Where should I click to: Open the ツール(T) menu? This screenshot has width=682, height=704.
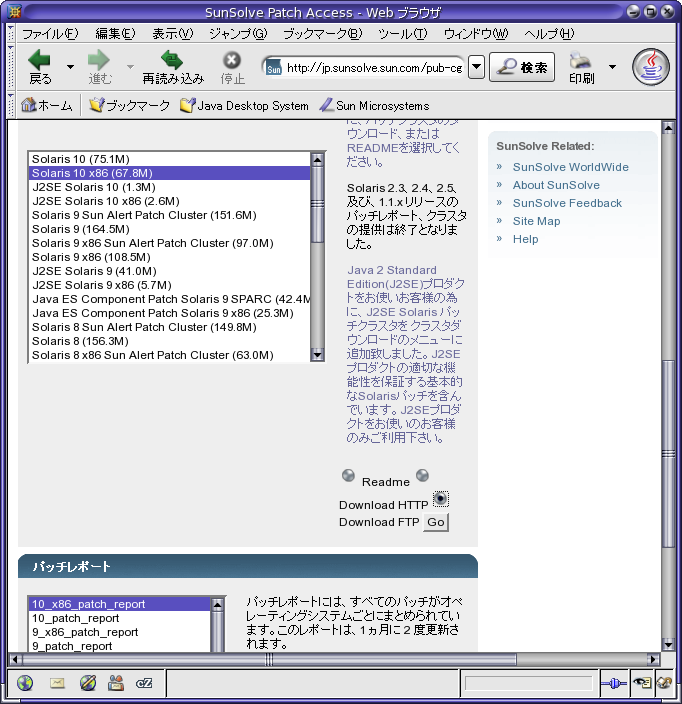[x=403, y=34]
